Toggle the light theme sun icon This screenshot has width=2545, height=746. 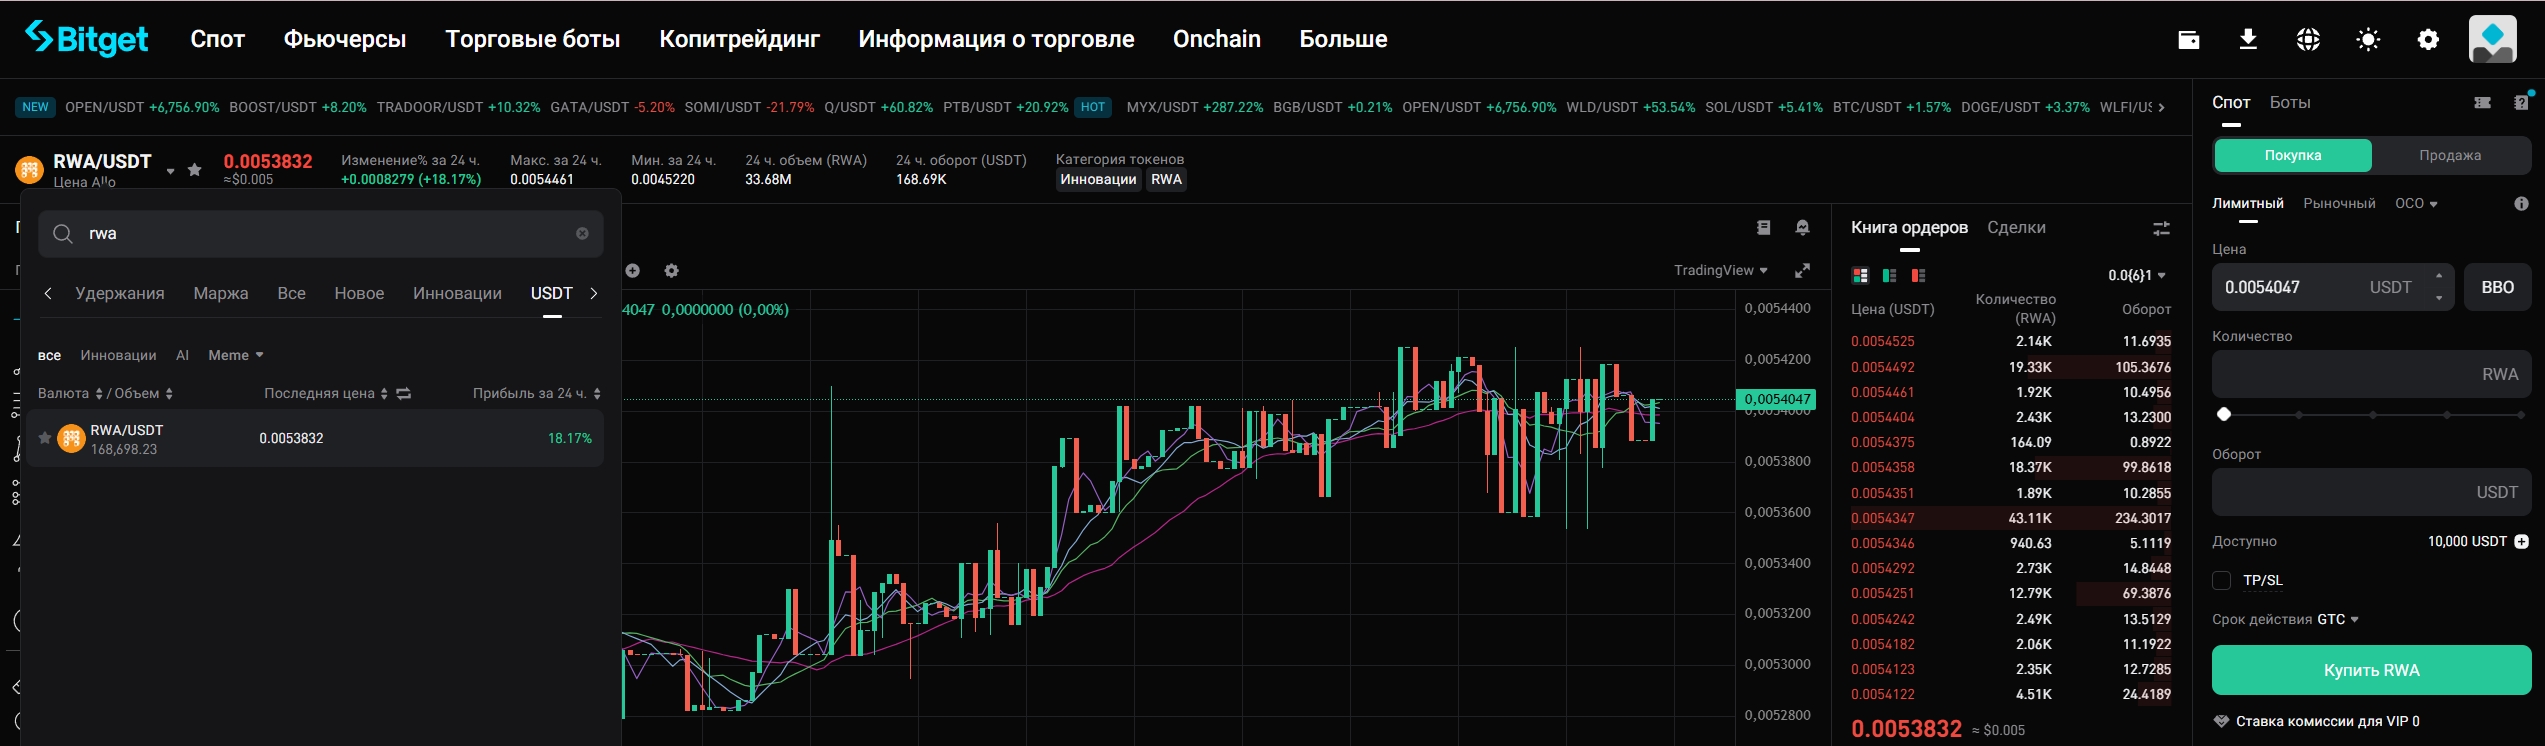(x=2368, y=40)
